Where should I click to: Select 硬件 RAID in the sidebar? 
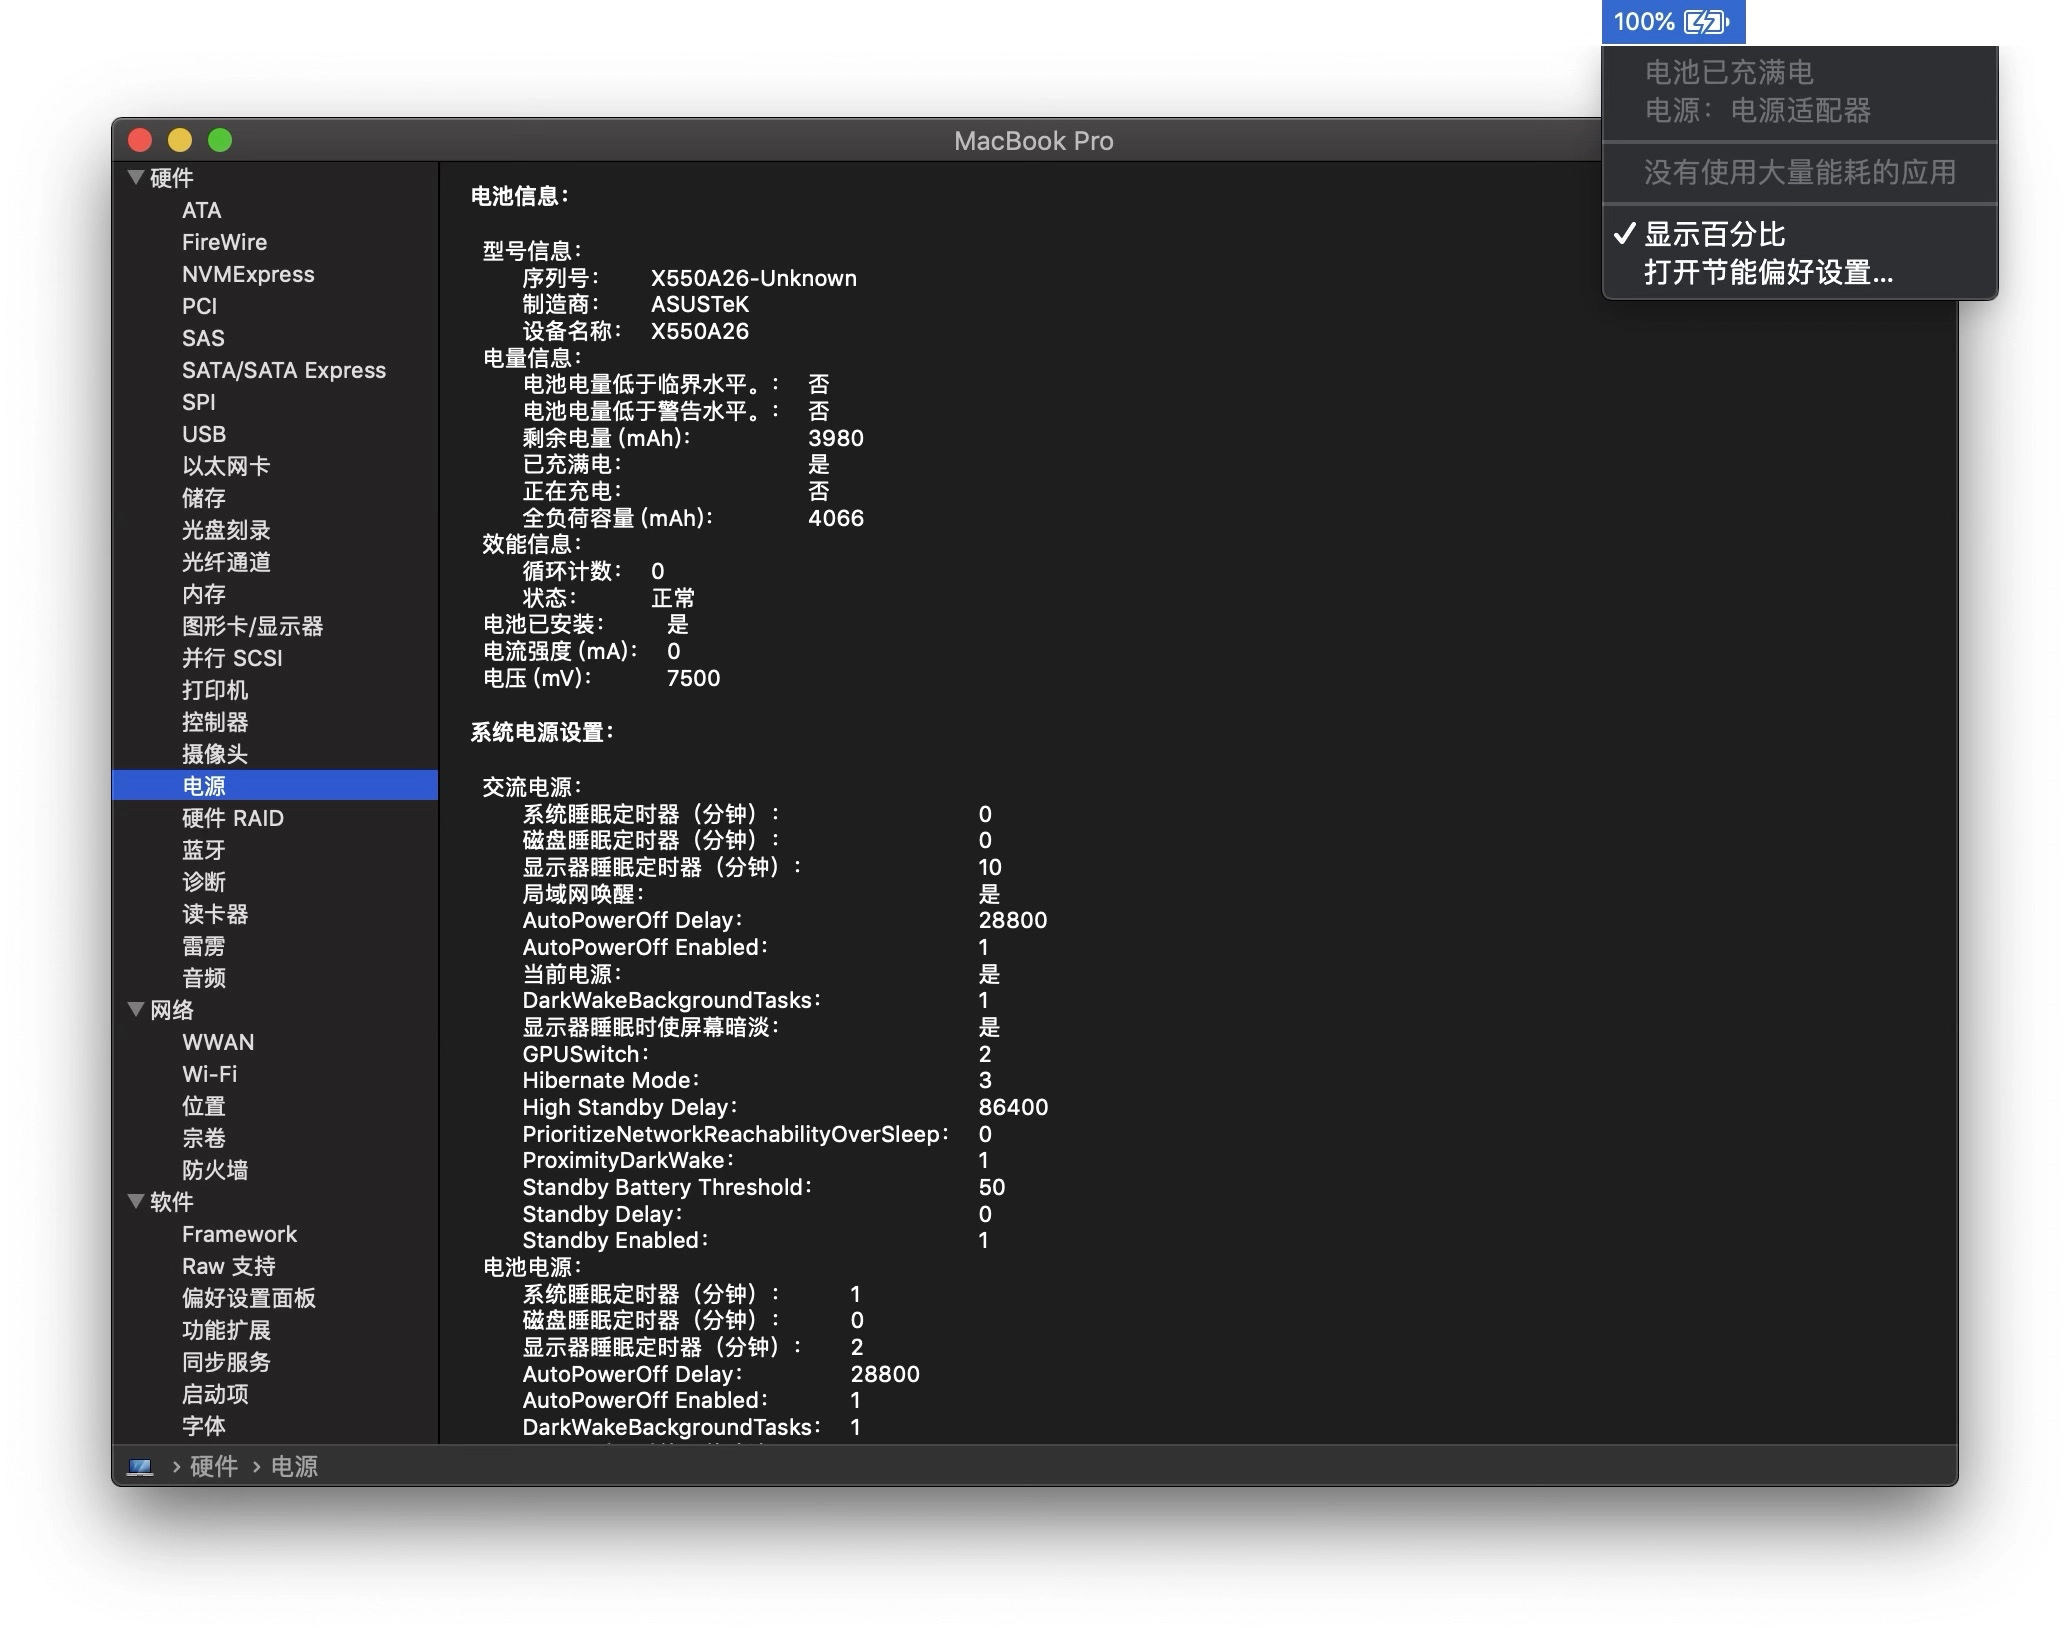(x=233, y=818)
